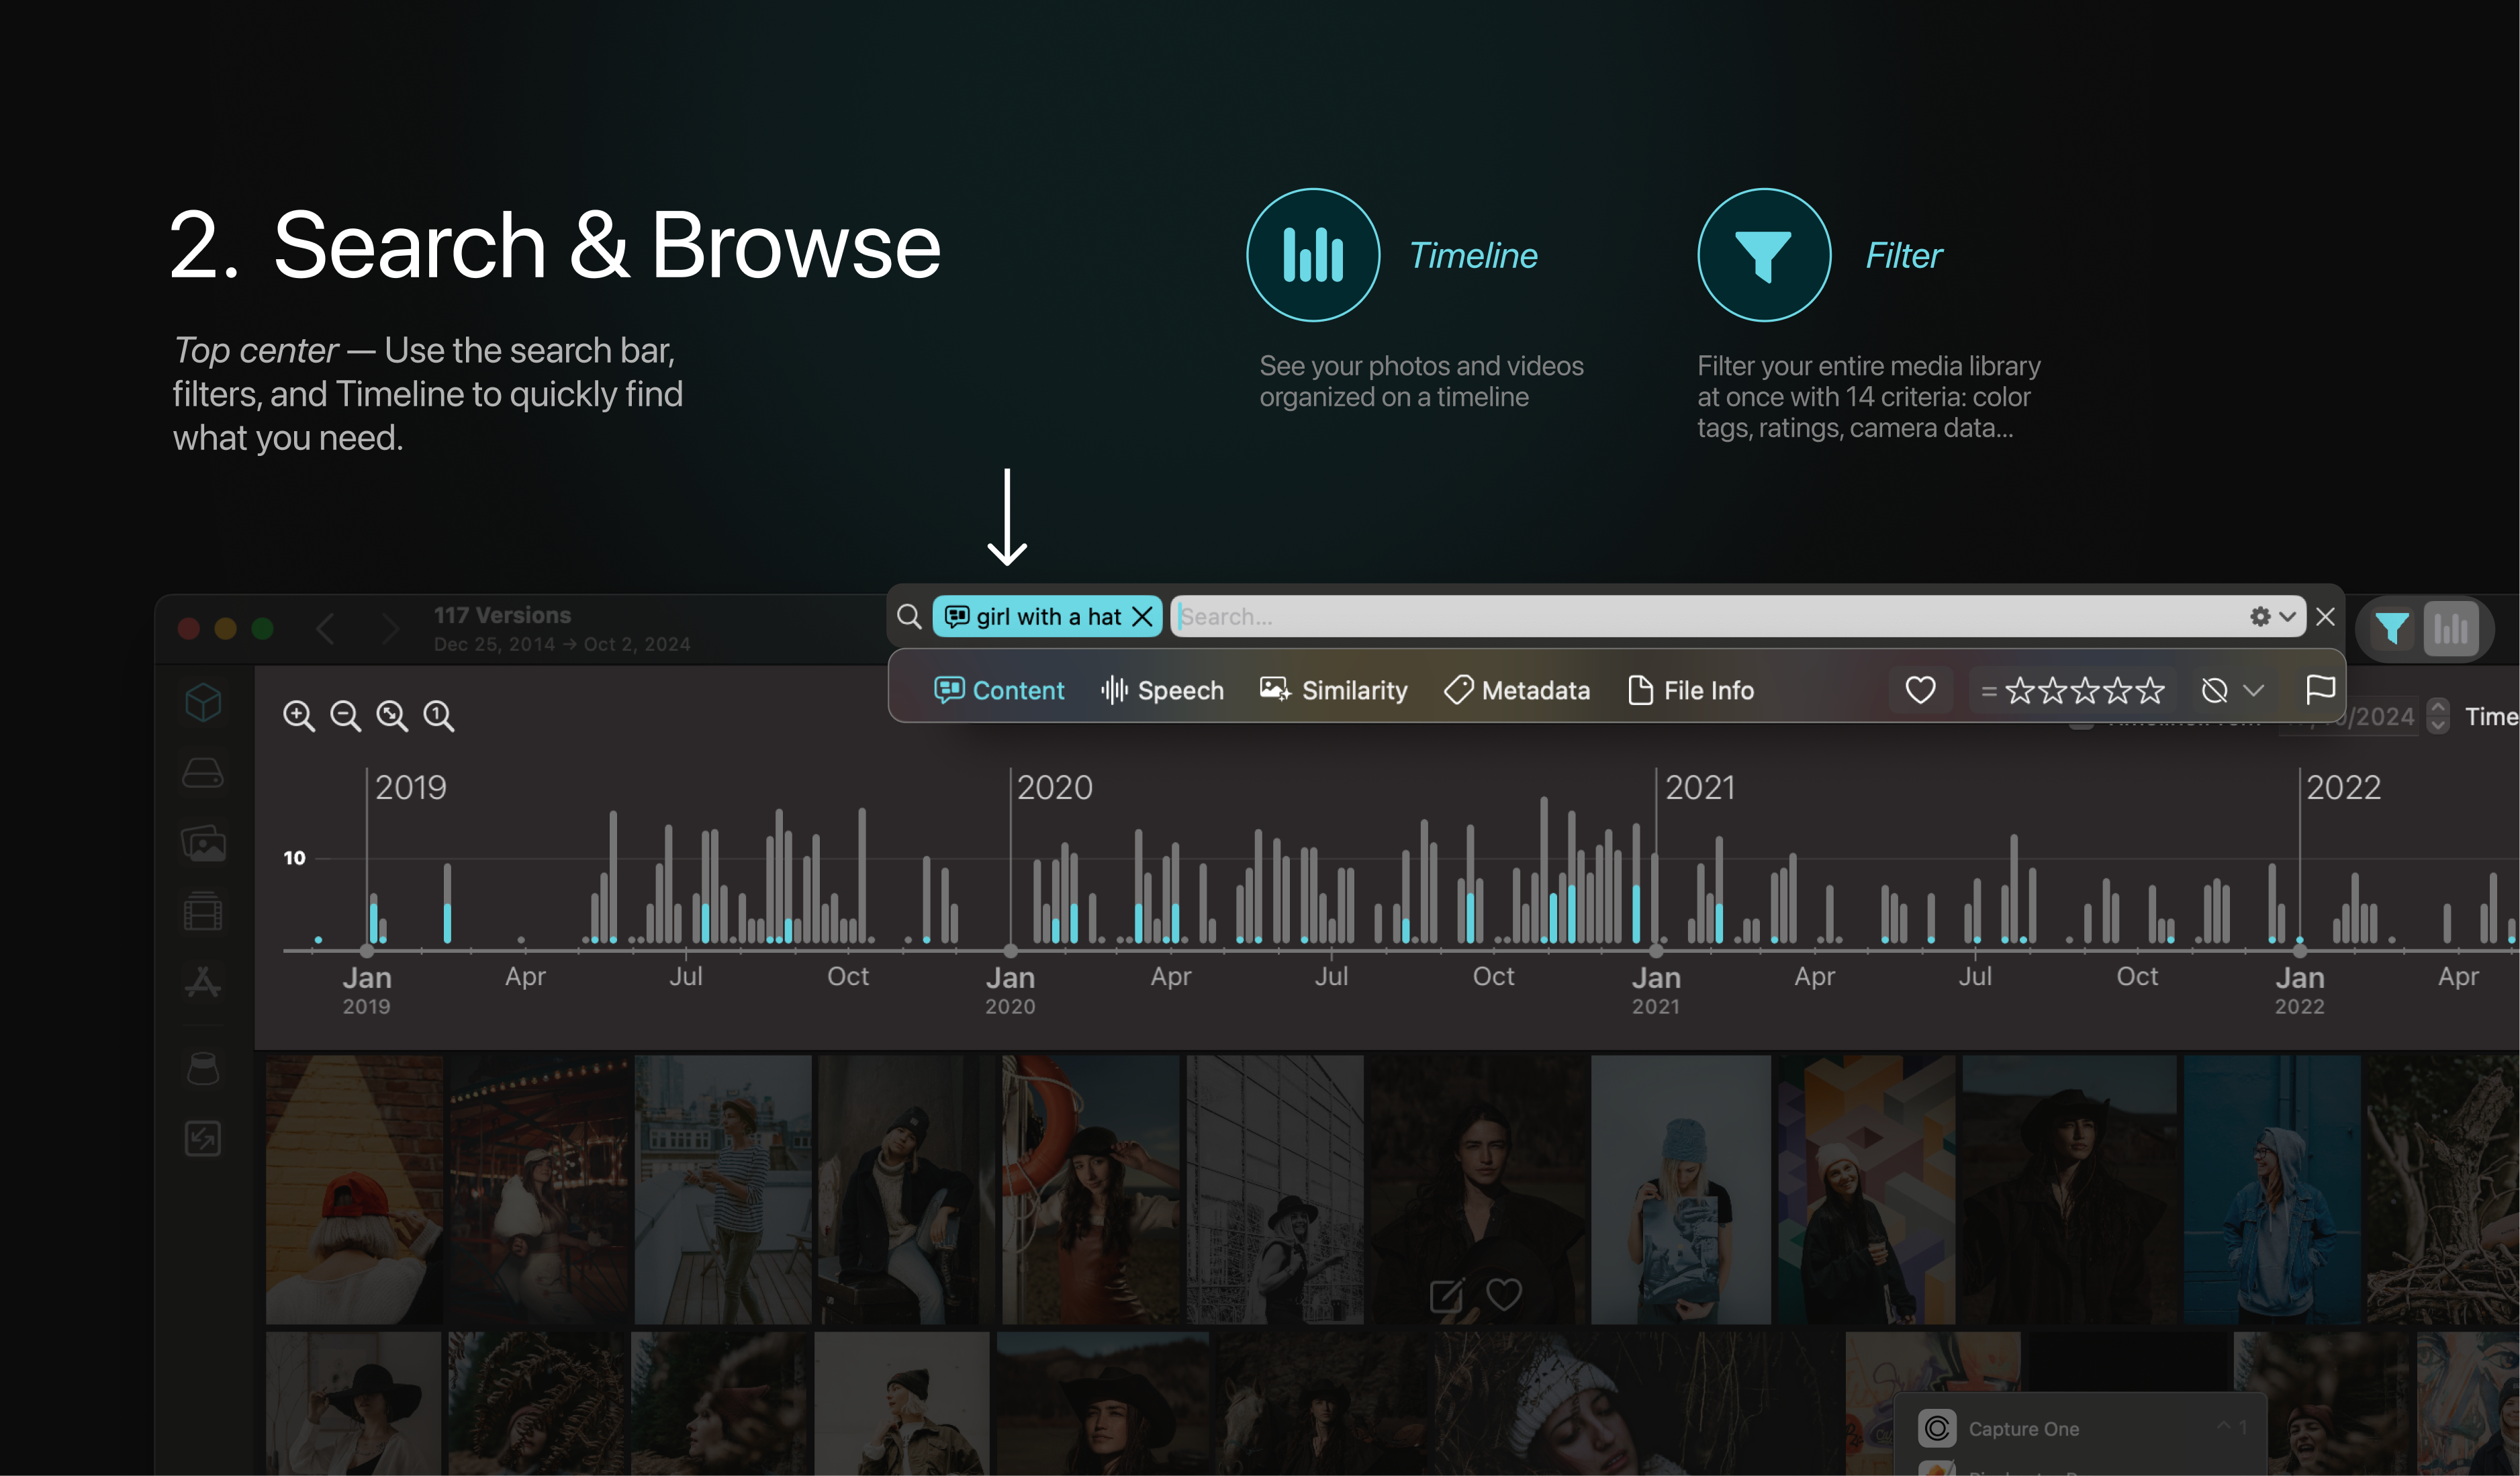Screen dimensions: 2520x1476
Task: Open the drive sidebar icon
Action: tap(203, 773)
